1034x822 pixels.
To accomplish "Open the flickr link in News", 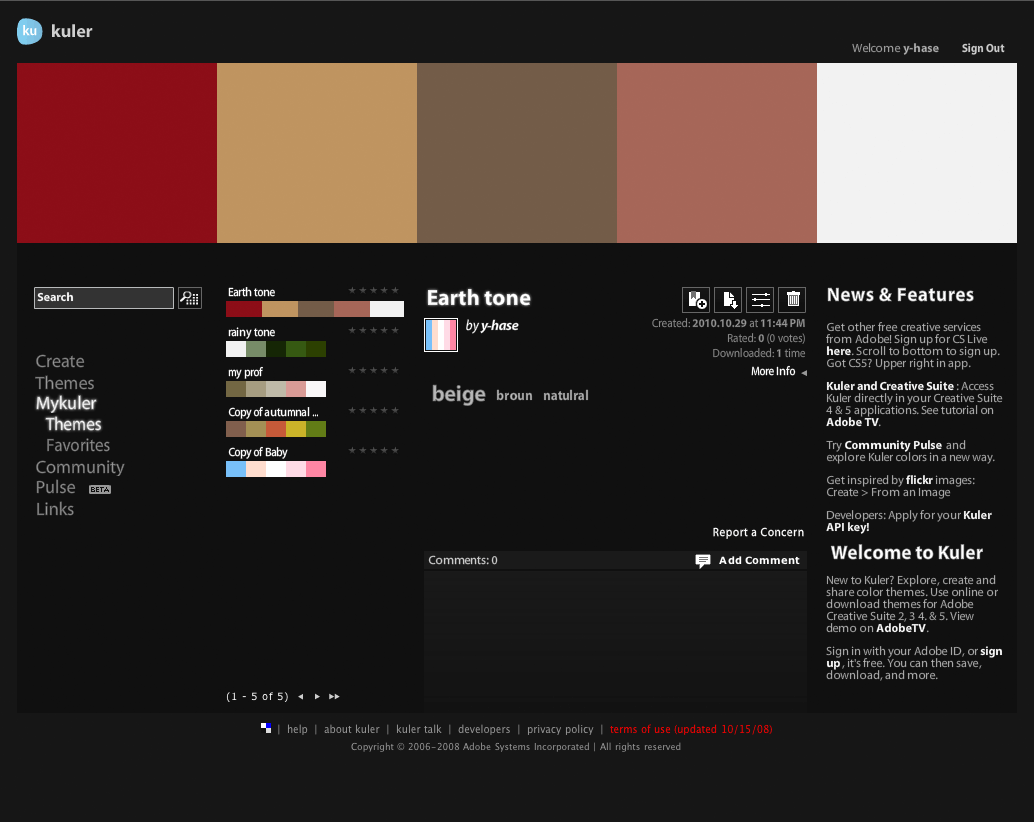I will (x=919, y=480).
